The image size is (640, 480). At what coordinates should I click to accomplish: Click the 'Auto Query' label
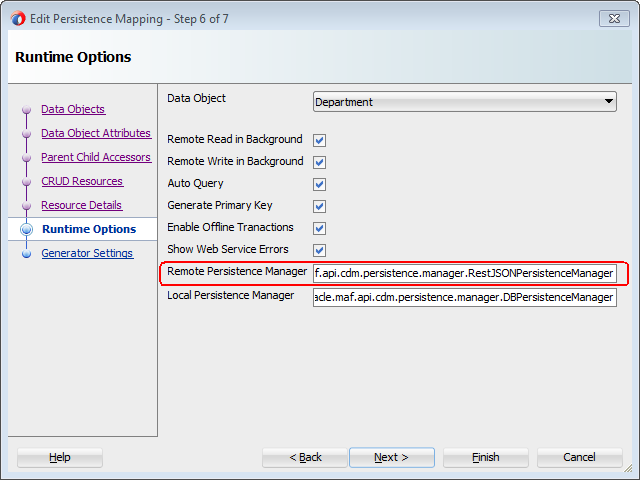195,183
